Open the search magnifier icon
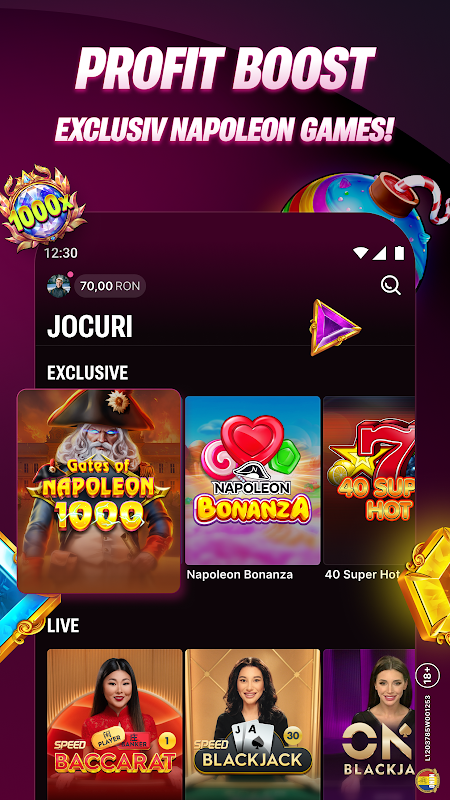This screenshot has height=800, width=450. coord(391,285)
